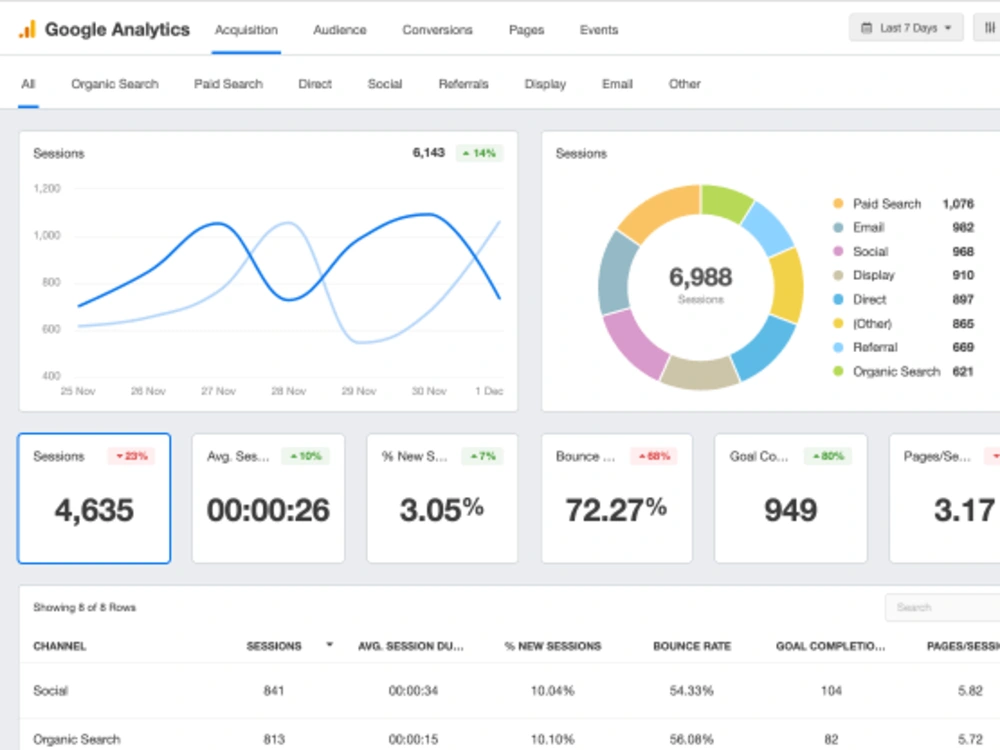Click the Email legend color dot
Viewport: 1000px width, 750px height.
(x=838, y=228)
